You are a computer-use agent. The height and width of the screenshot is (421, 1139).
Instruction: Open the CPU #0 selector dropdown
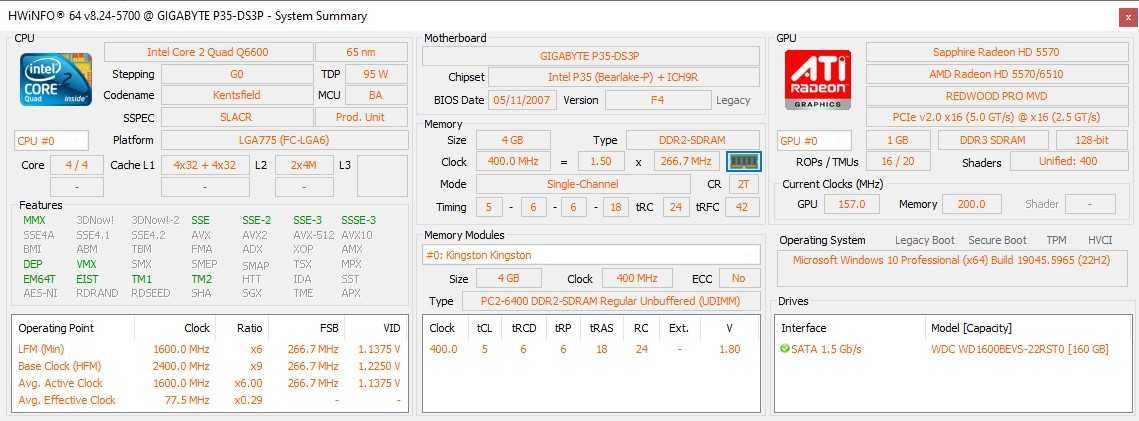[x=52, y=140]
